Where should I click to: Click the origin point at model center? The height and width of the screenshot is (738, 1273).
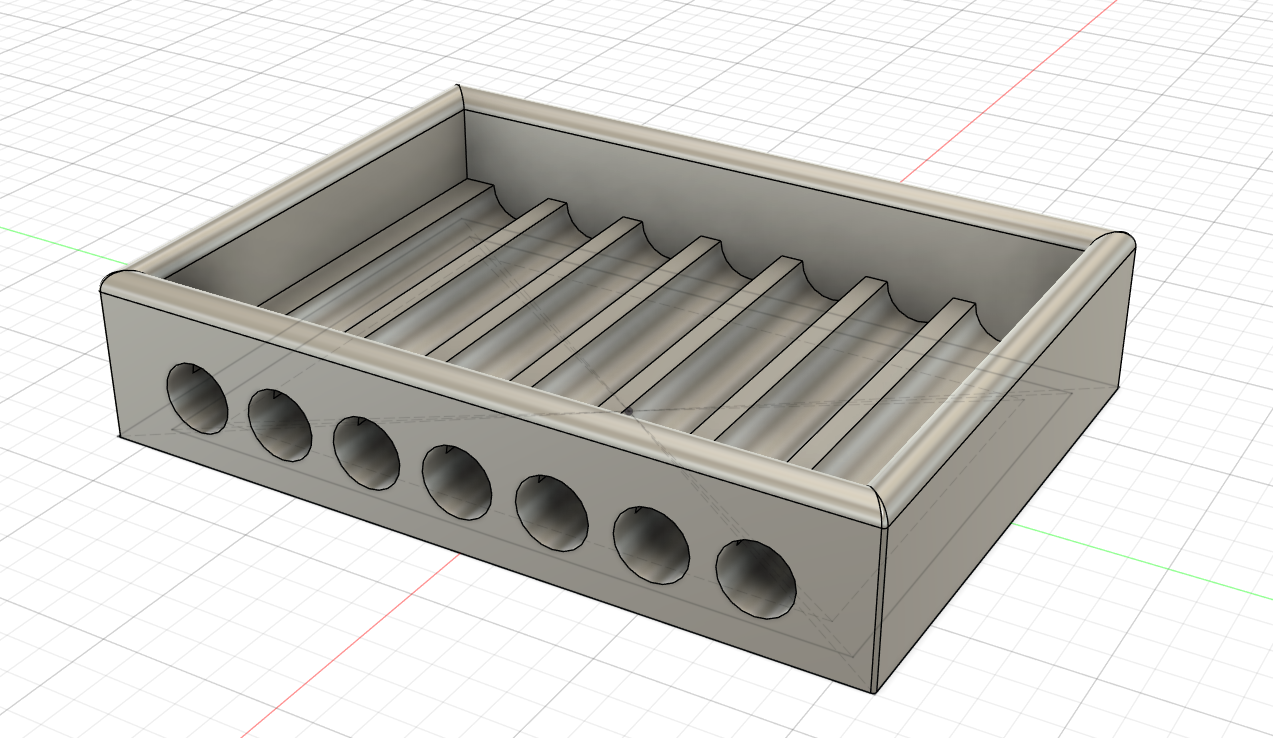click(628, 409)
